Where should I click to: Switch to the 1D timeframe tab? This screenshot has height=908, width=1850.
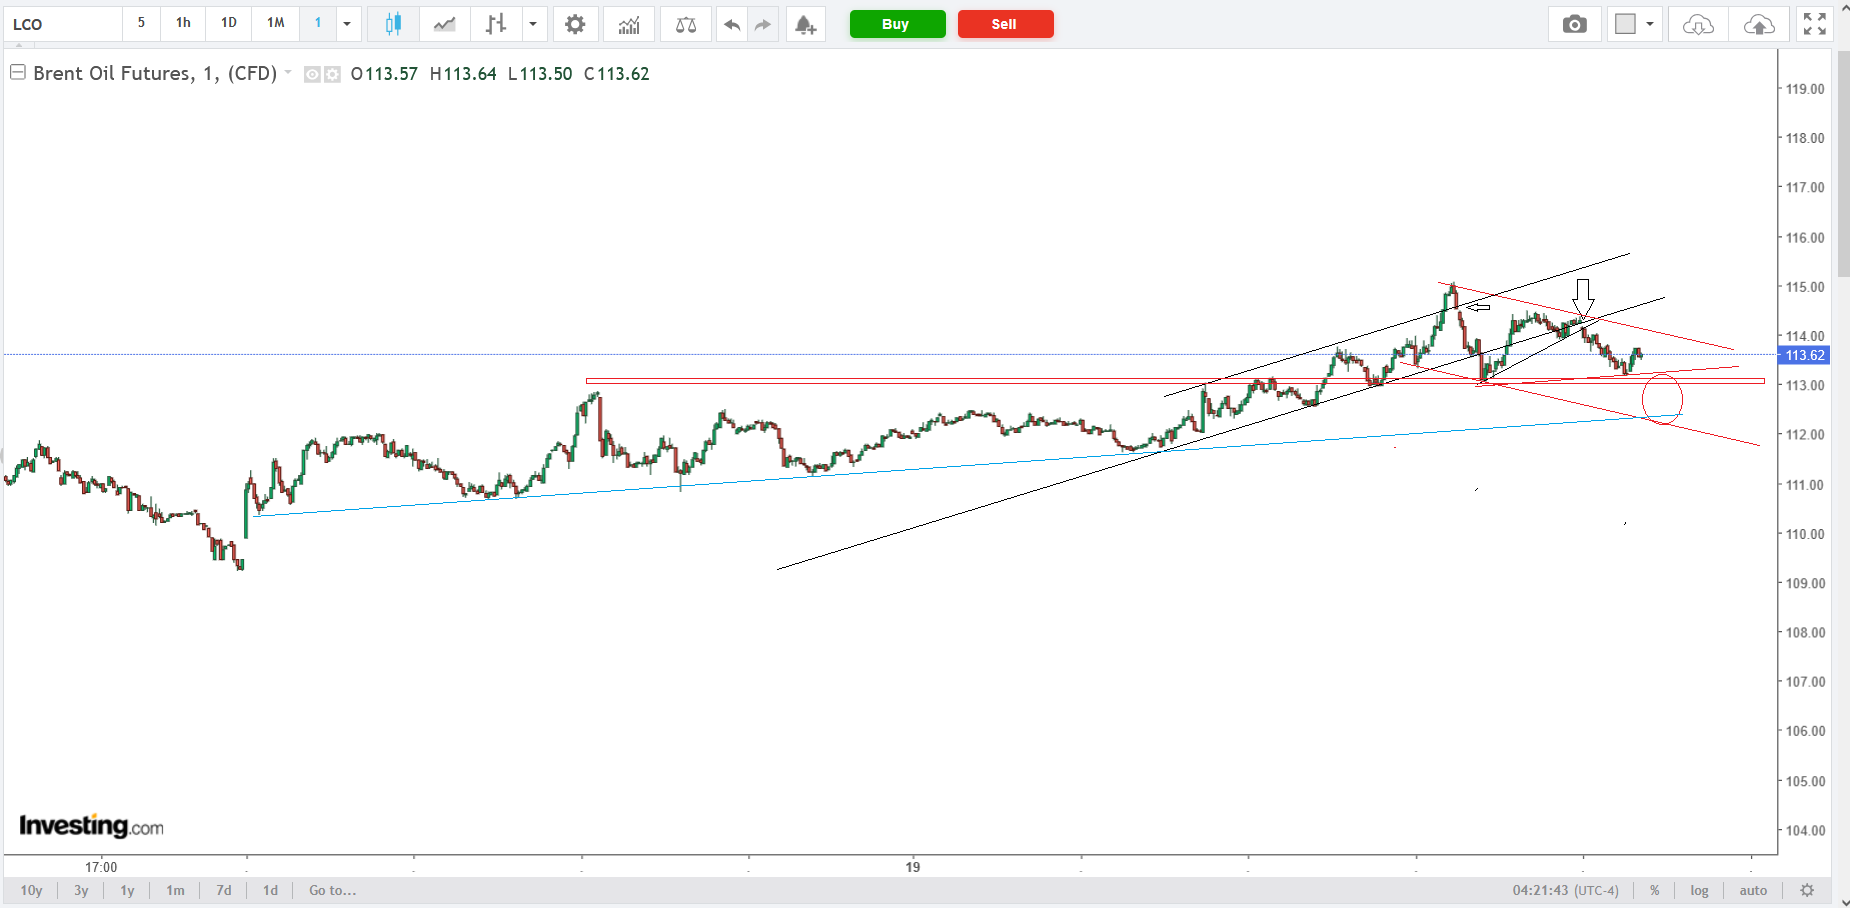pos(229,23)
